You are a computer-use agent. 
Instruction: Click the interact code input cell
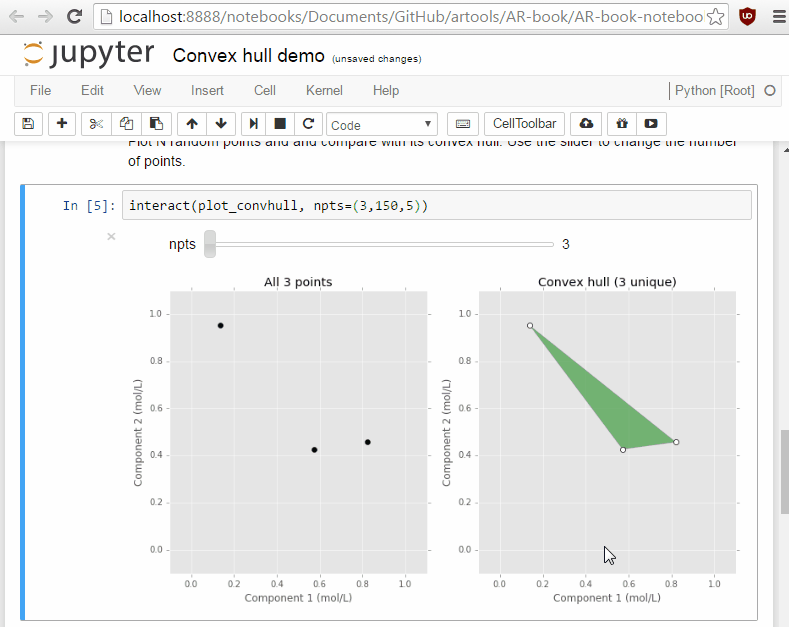coord(436,206)
